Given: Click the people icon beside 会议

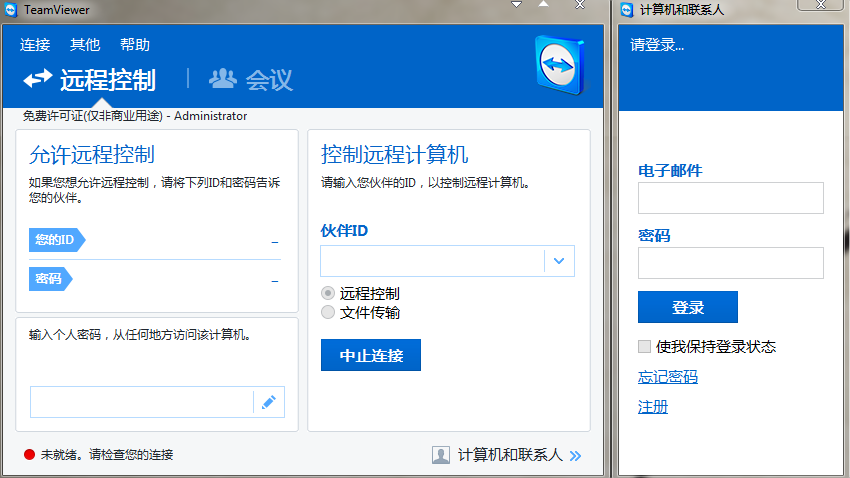Looking at the screenshot, I should coord(222,78).
